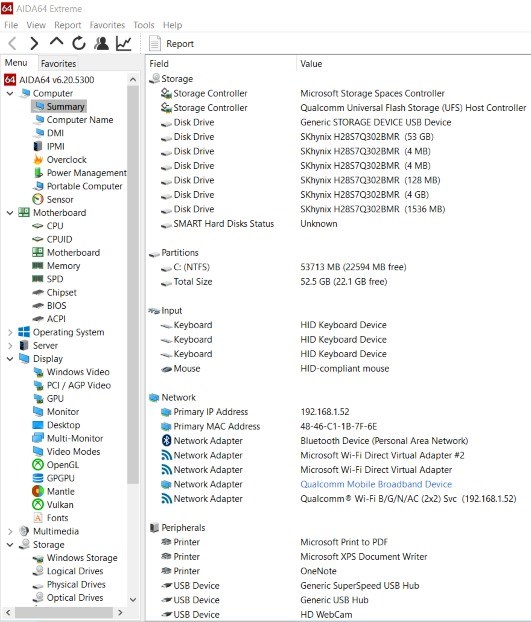Open the File menu

coord(11,25)
